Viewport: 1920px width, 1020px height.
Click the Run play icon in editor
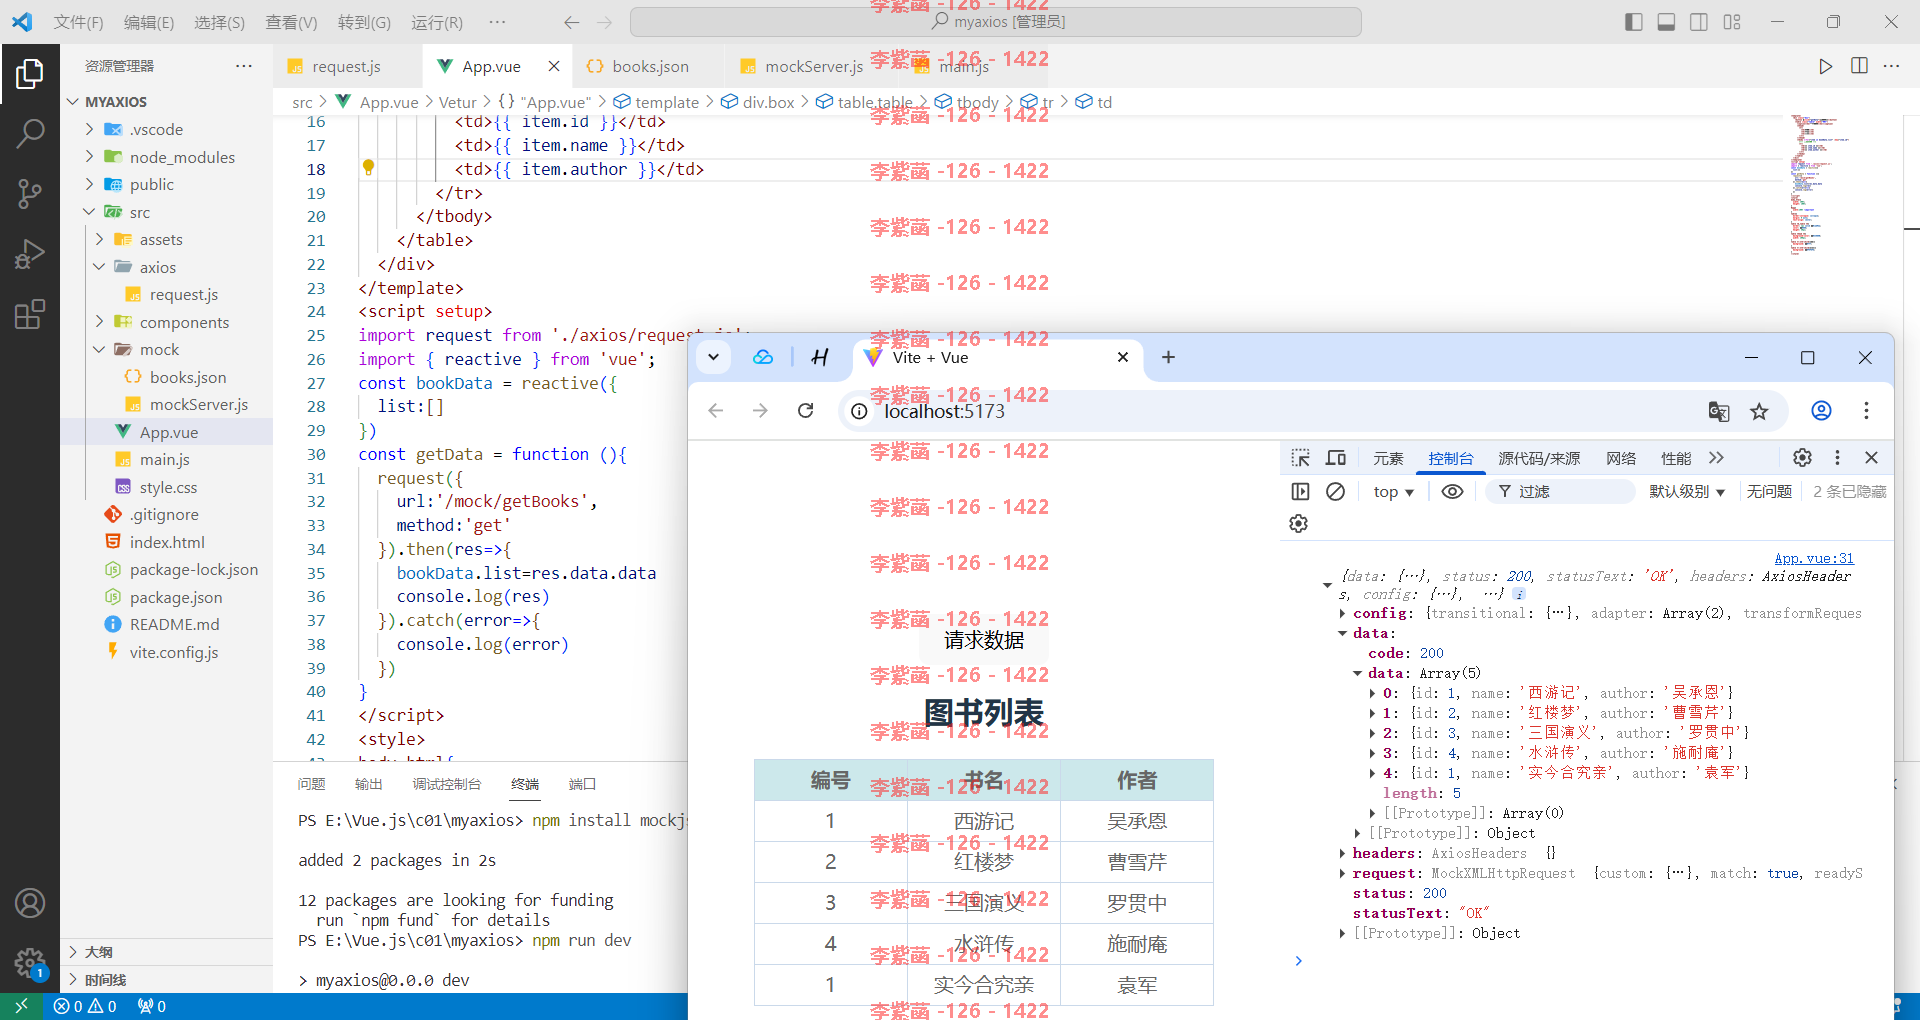point(1826,66)
